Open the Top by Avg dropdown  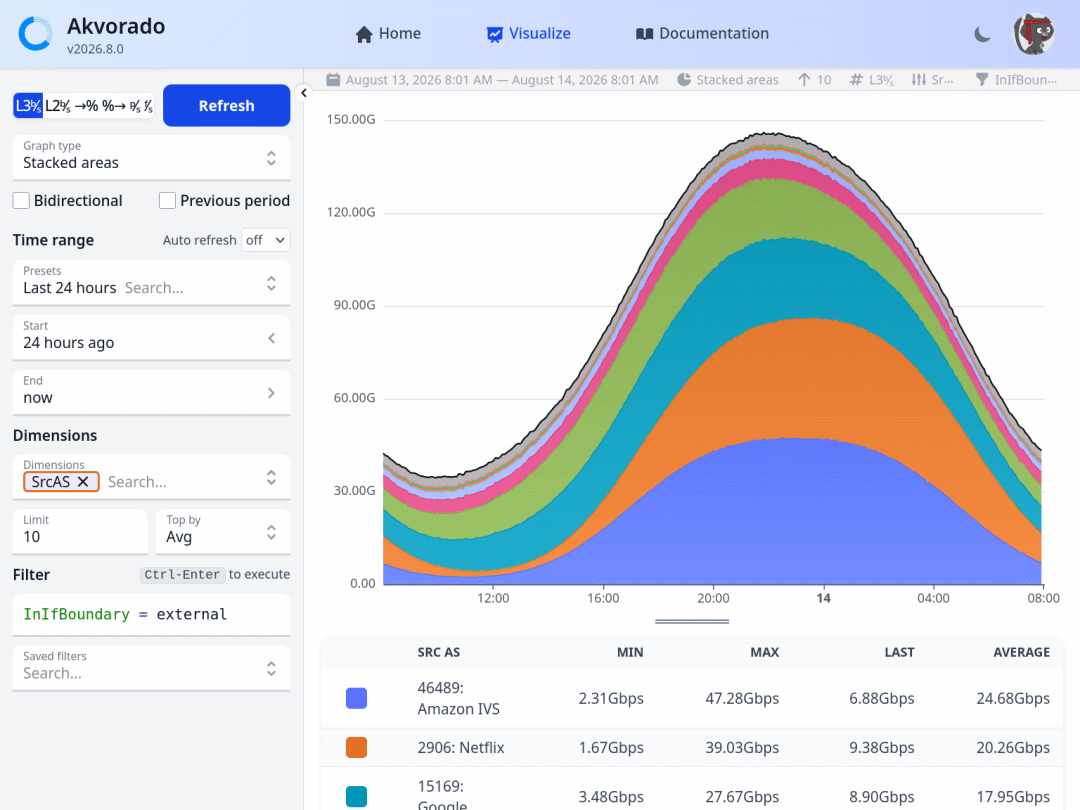pyautogui.click(x=223, y=532)
